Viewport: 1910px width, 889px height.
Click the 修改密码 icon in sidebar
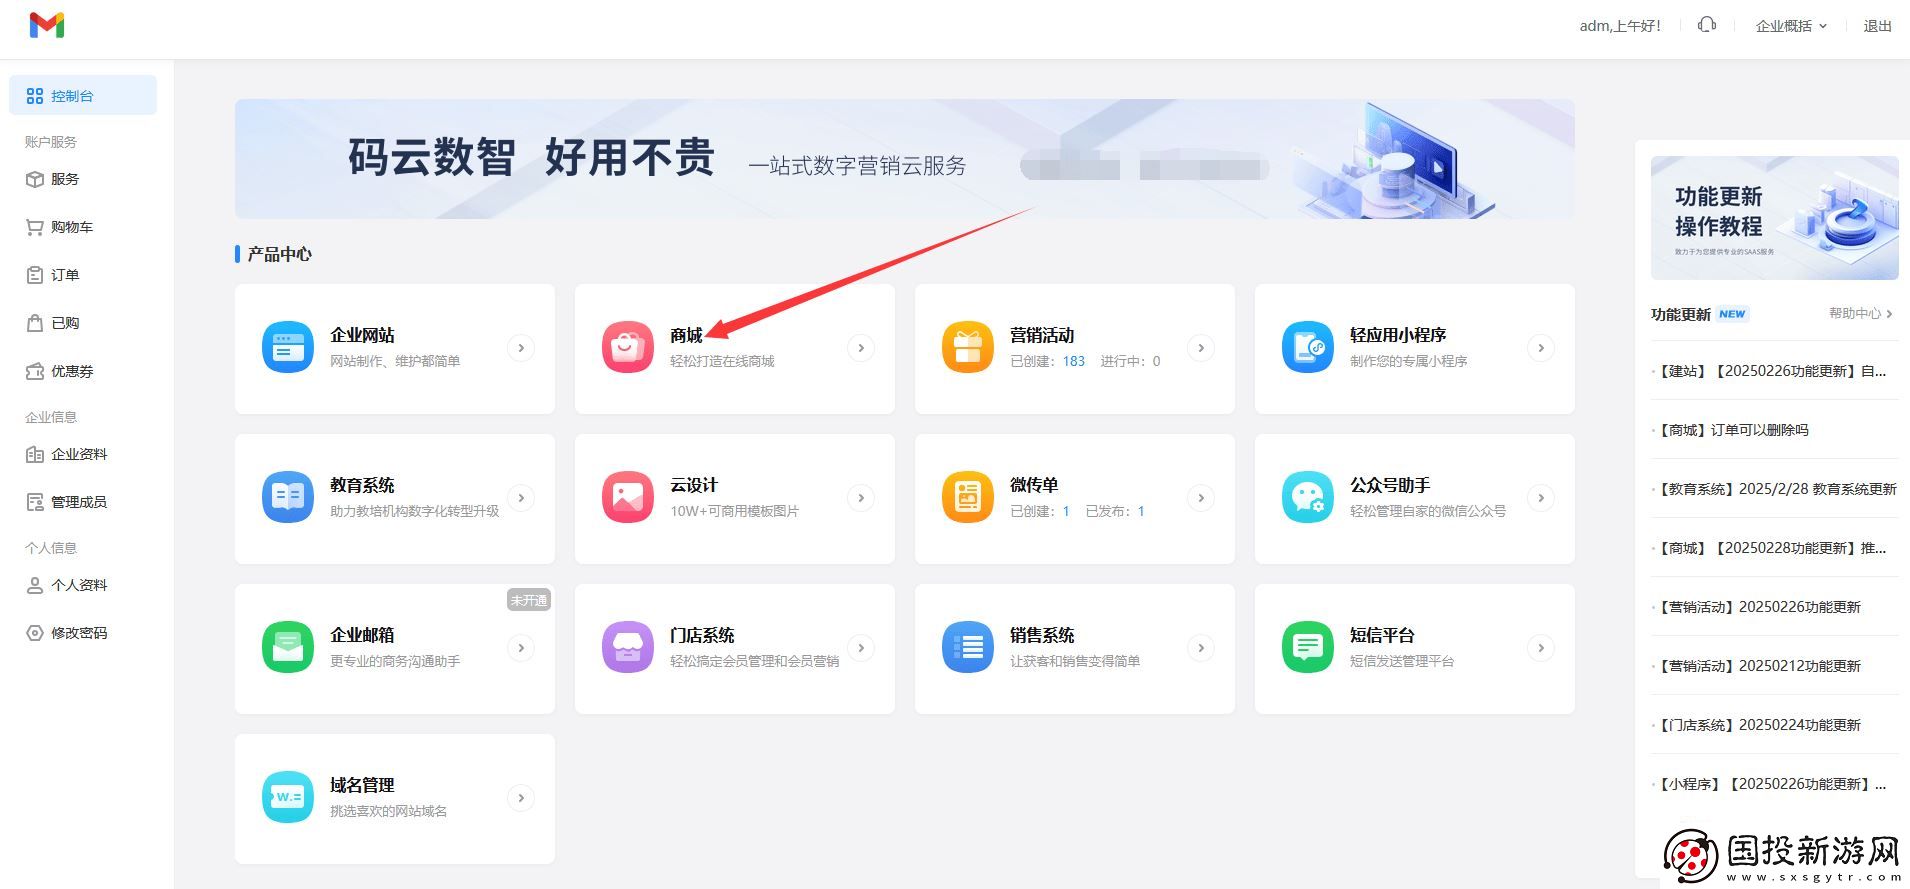pos(35,633)
